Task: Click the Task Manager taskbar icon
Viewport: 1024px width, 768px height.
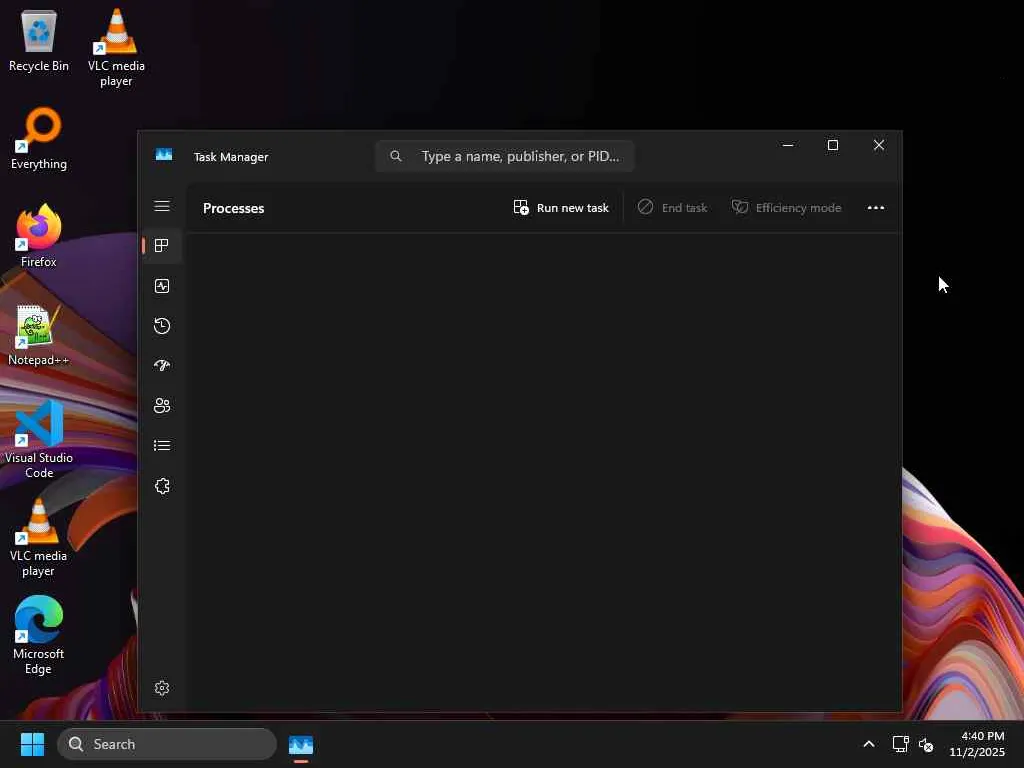Action: pos(301,744)
